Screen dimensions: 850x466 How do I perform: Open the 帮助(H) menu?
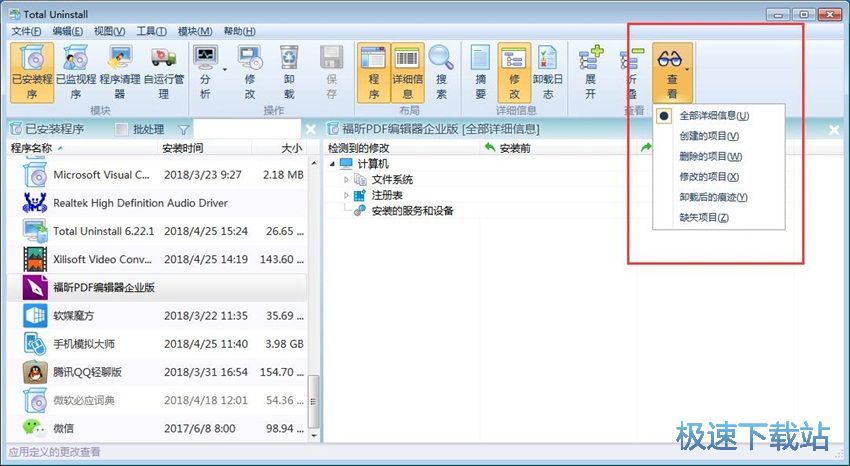tap(240, 31)
